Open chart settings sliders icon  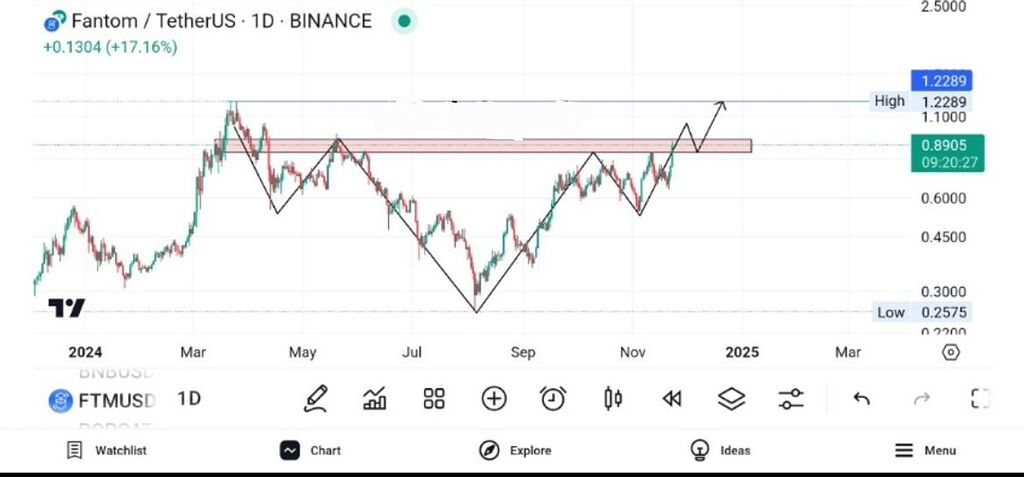(x=791, y=399)
